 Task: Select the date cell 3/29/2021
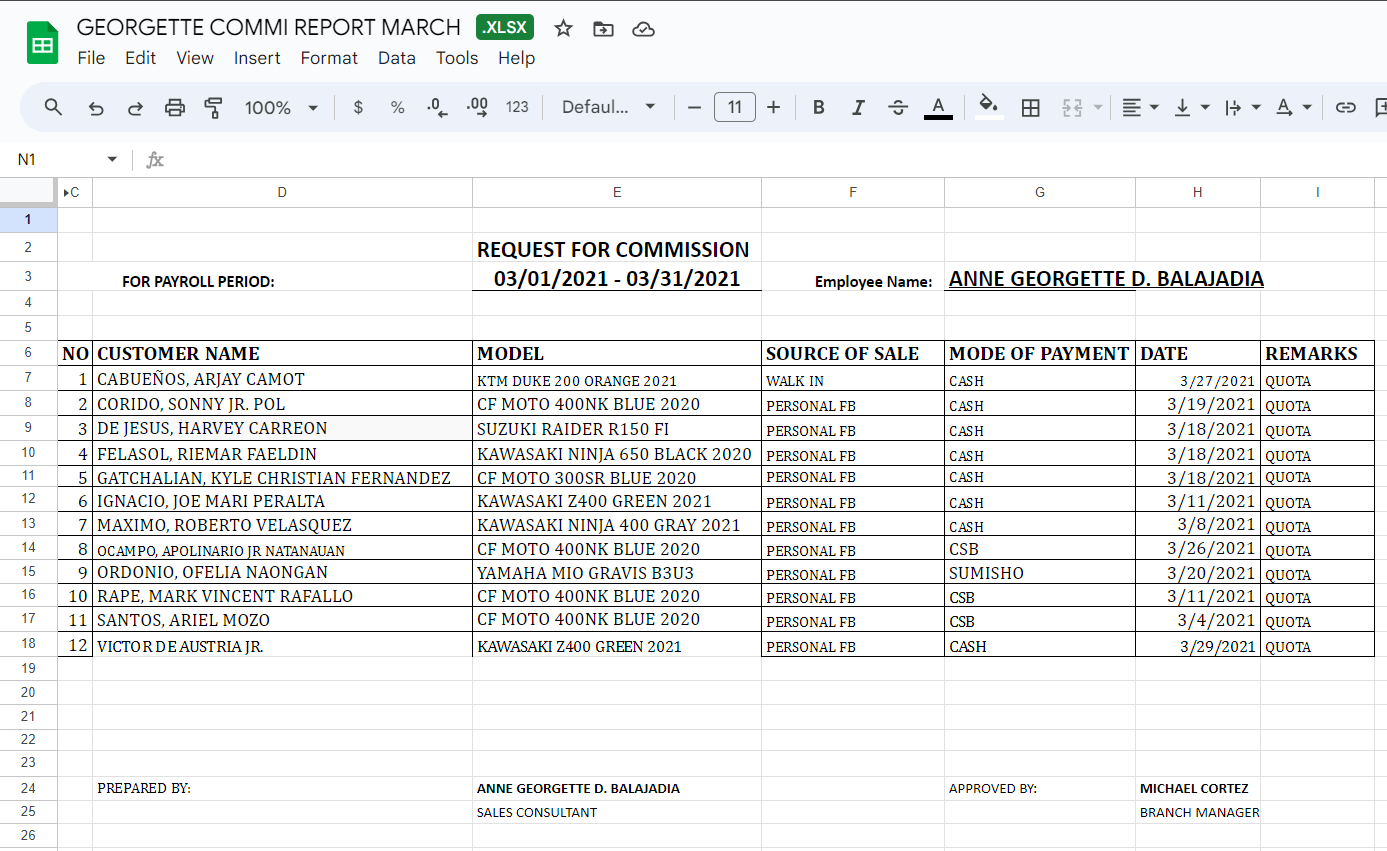pyautogui.click(x=1198, y=645)
